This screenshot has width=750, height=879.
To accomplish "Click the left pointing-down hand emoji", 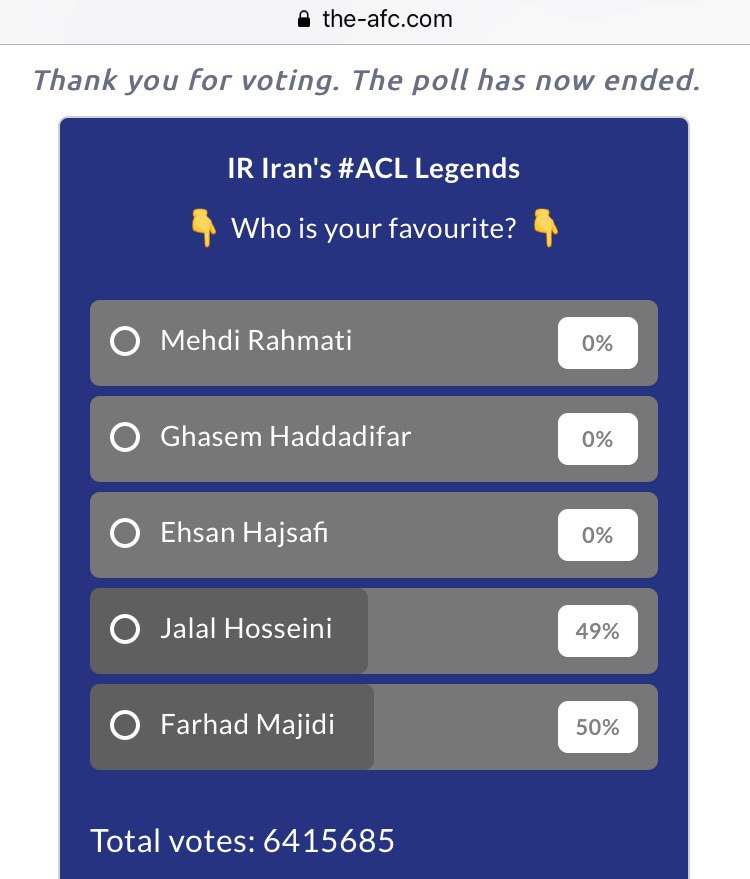I will click(204, 229).
